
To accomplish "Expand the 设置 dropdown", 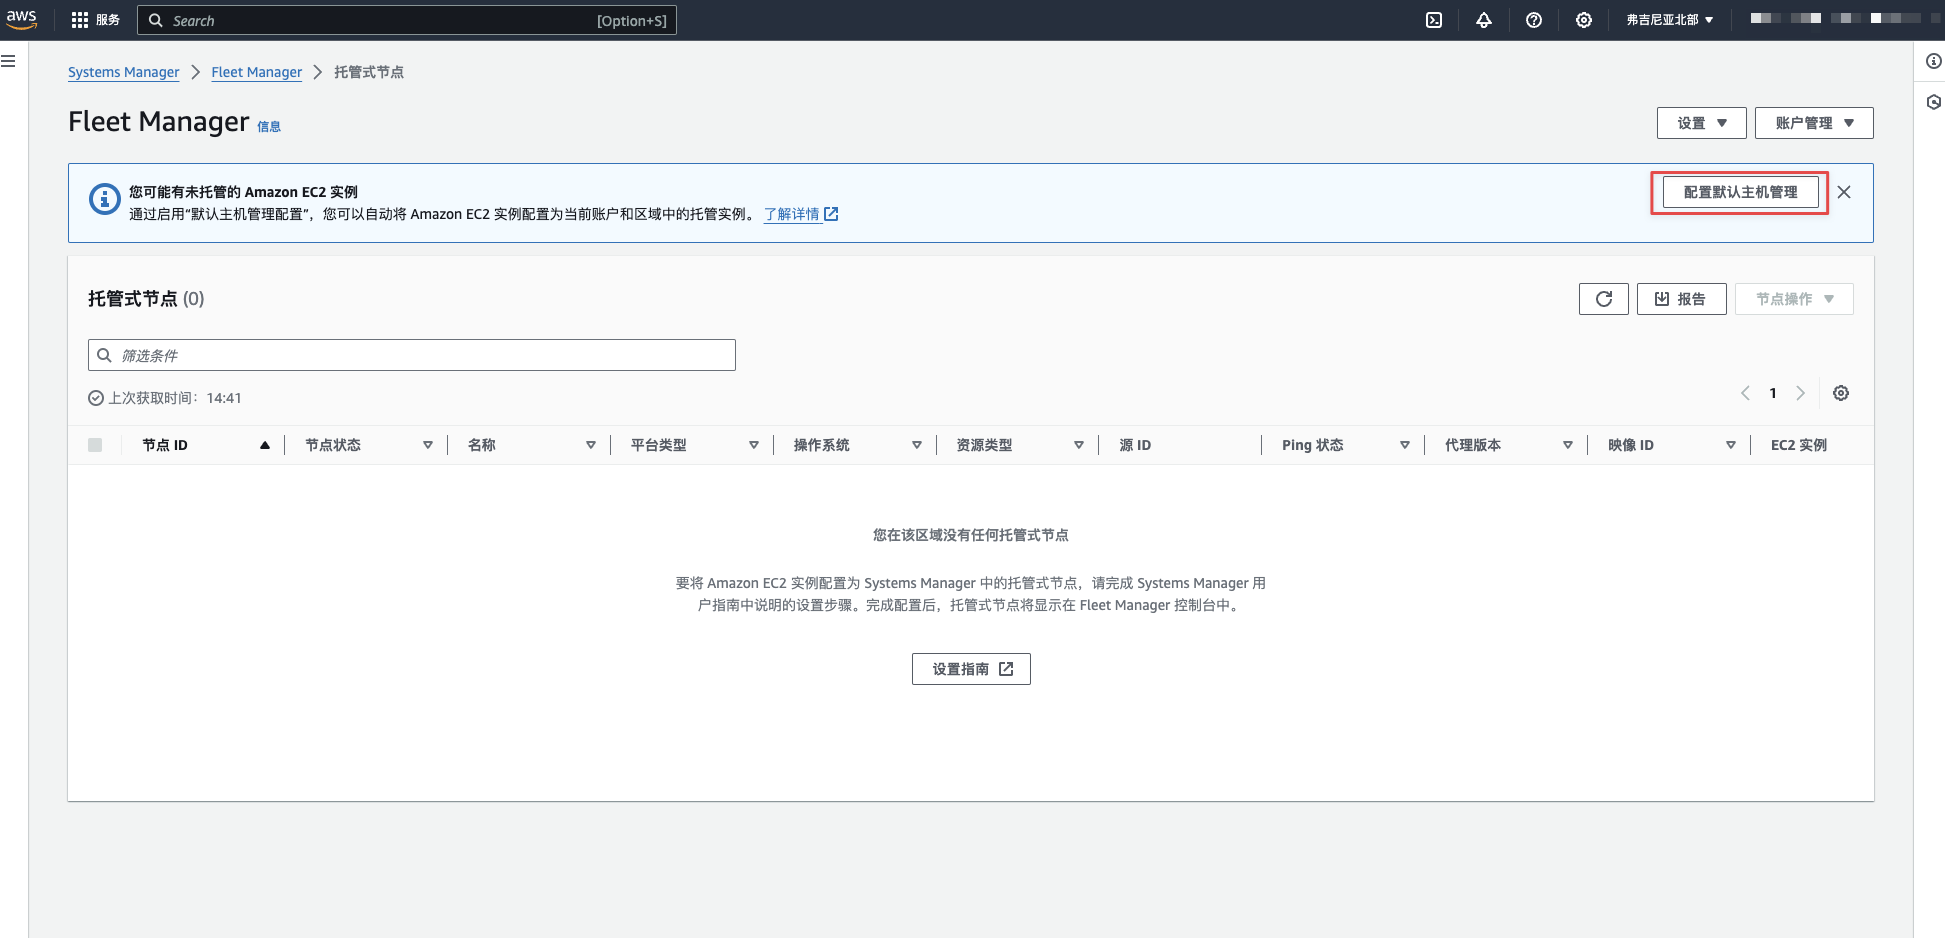I will (1702, 123).
